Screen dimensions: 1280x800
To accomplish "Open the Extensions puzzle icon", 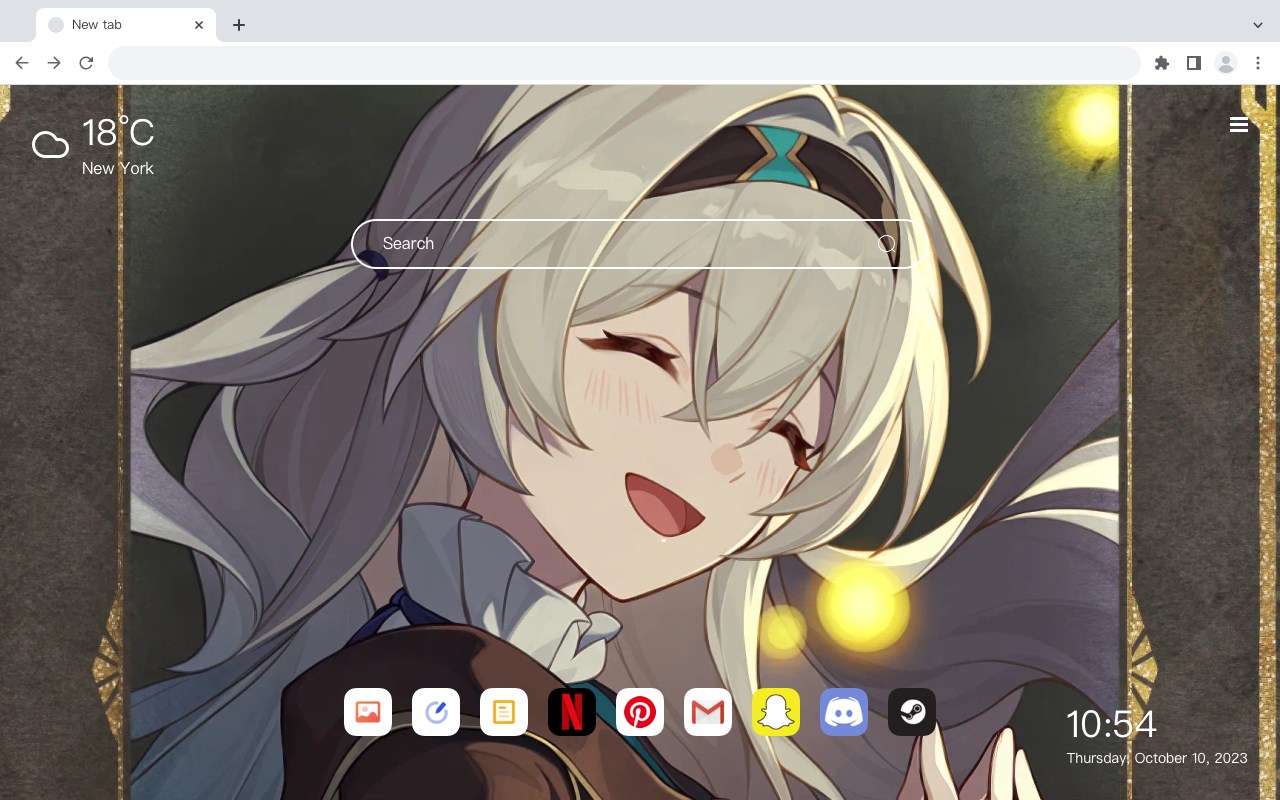I will click(x=1162, y=63).
